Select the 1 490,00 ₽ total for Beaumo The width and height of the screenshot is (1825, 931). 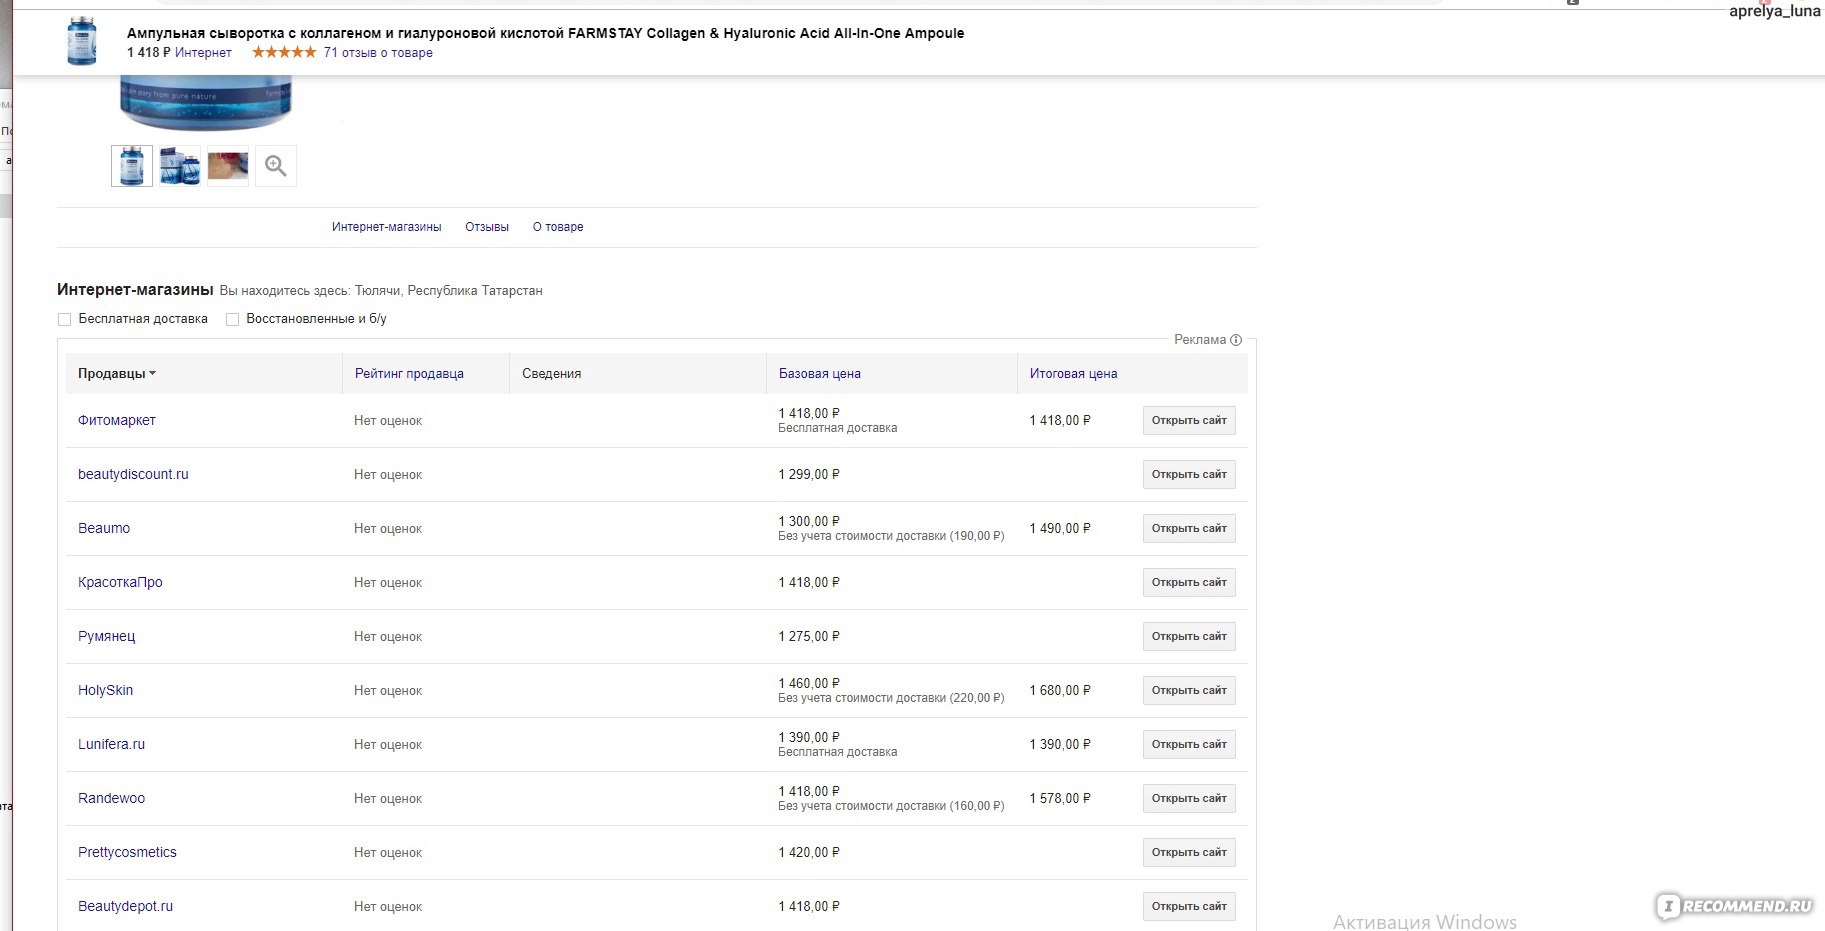[1060, 529]
